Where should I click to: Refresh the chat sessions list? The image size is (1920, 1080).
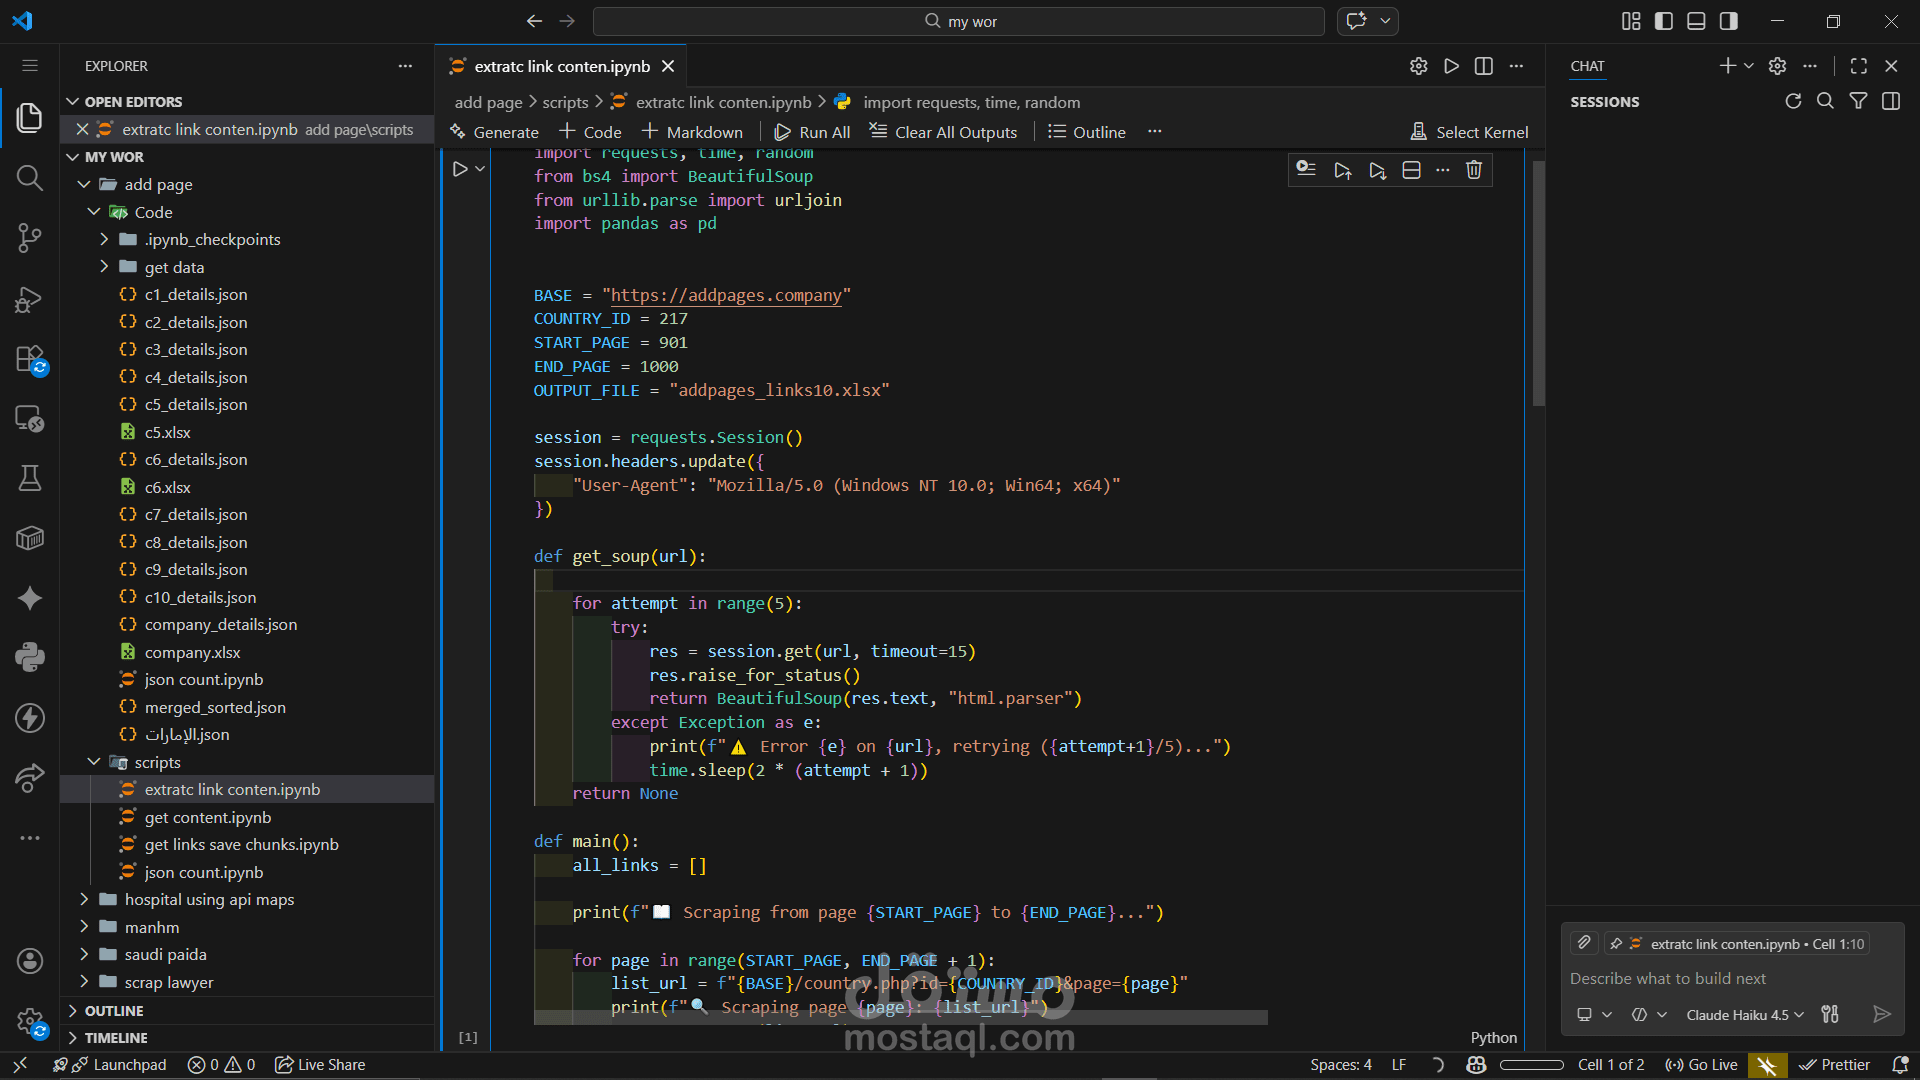[x=1793, y=101]
